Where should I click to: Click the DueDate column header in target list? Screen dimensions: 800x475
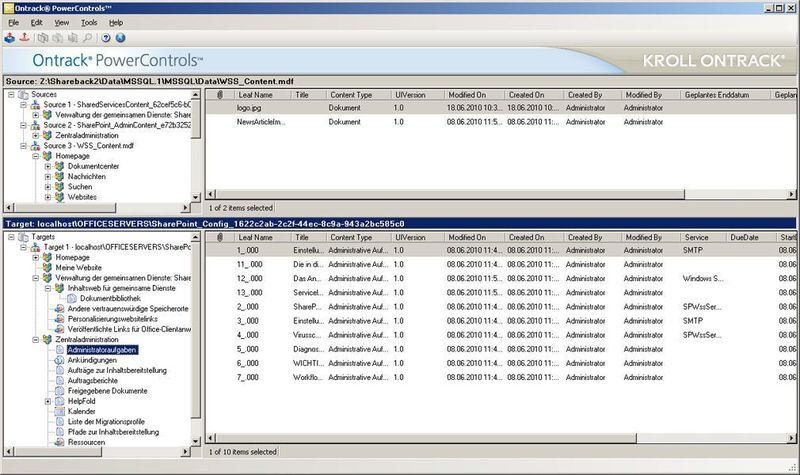[x=751, y=237]
